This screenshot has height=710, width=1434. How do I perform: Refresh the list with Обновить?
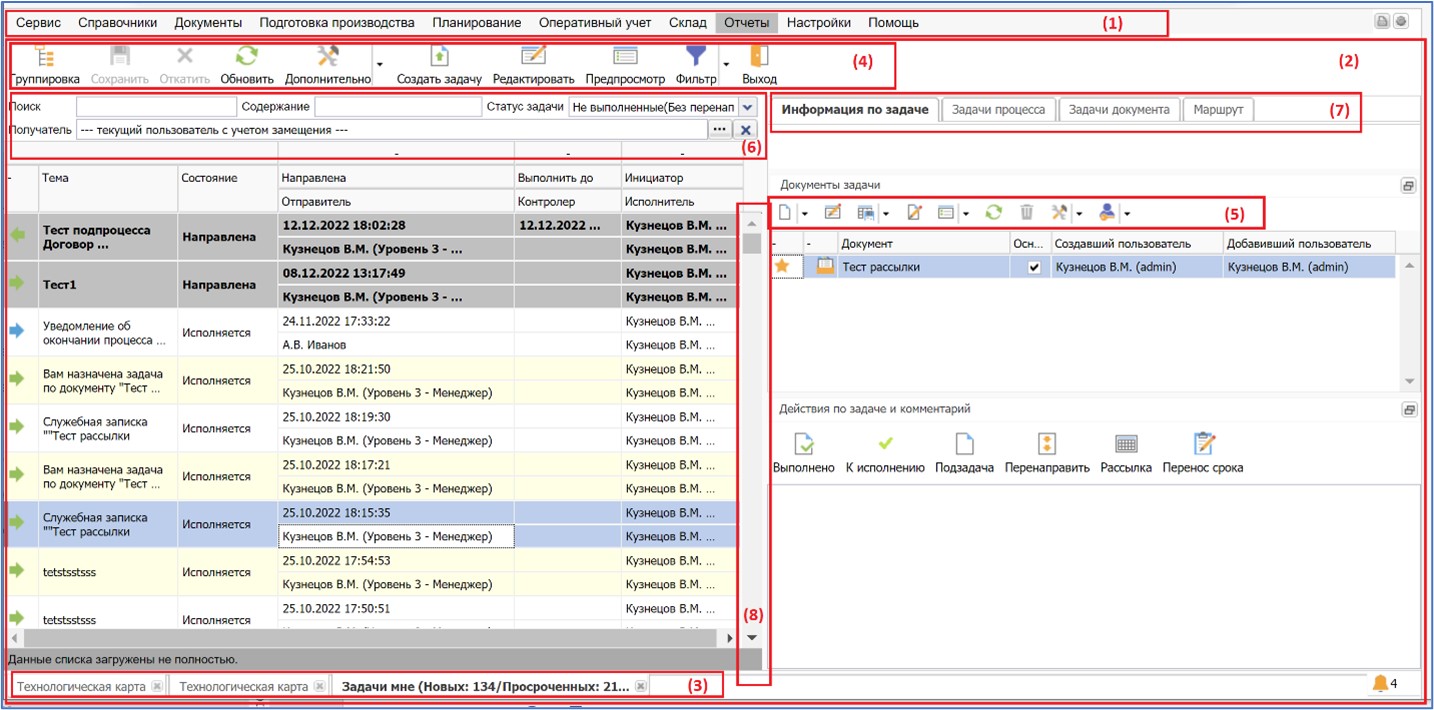click(x=246, y=58)
